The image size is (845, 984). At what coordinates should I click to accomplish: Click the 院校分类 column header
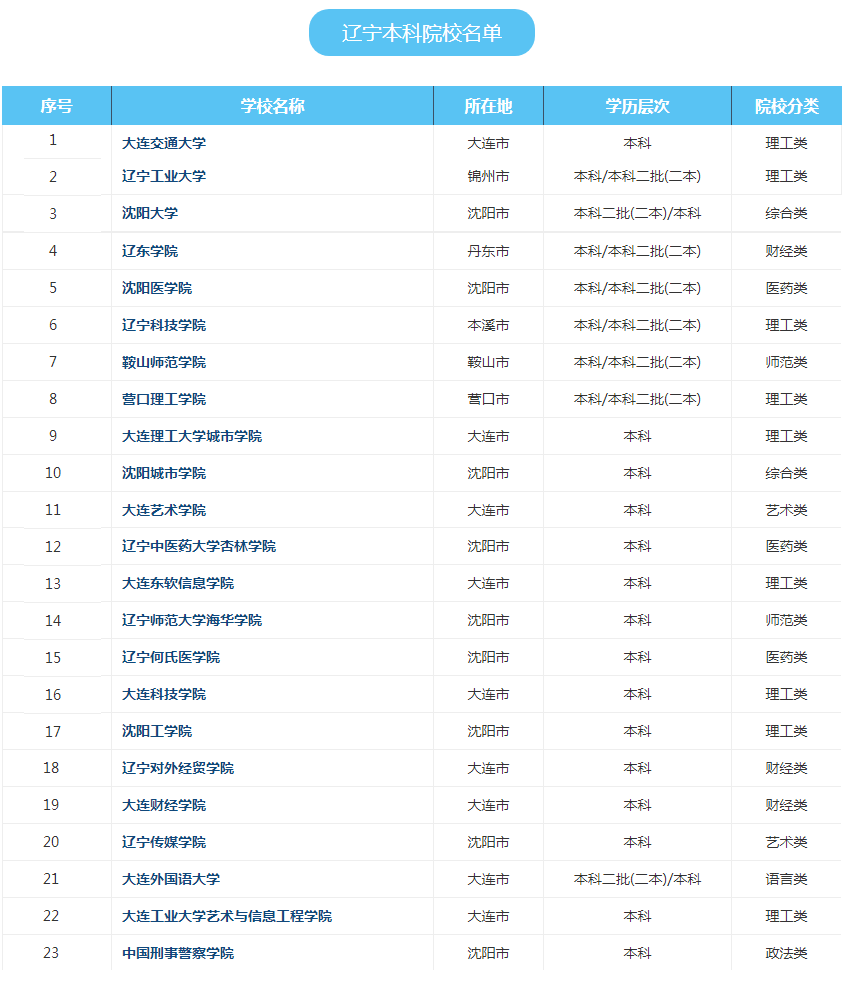787,105
